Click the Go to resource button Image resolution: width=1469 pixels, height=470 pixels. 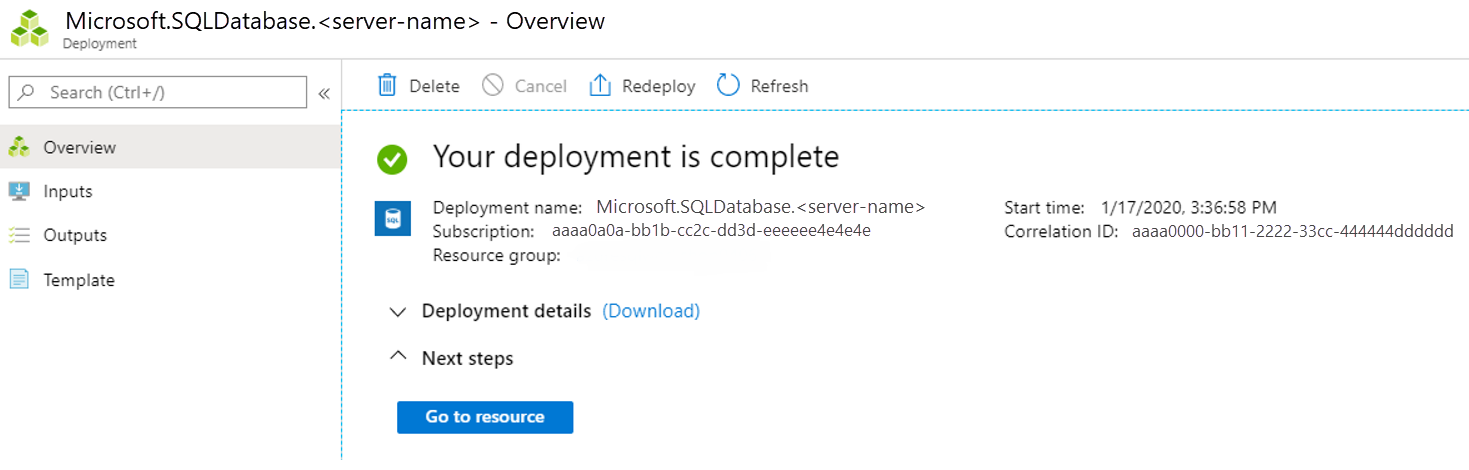coord(485,417)
